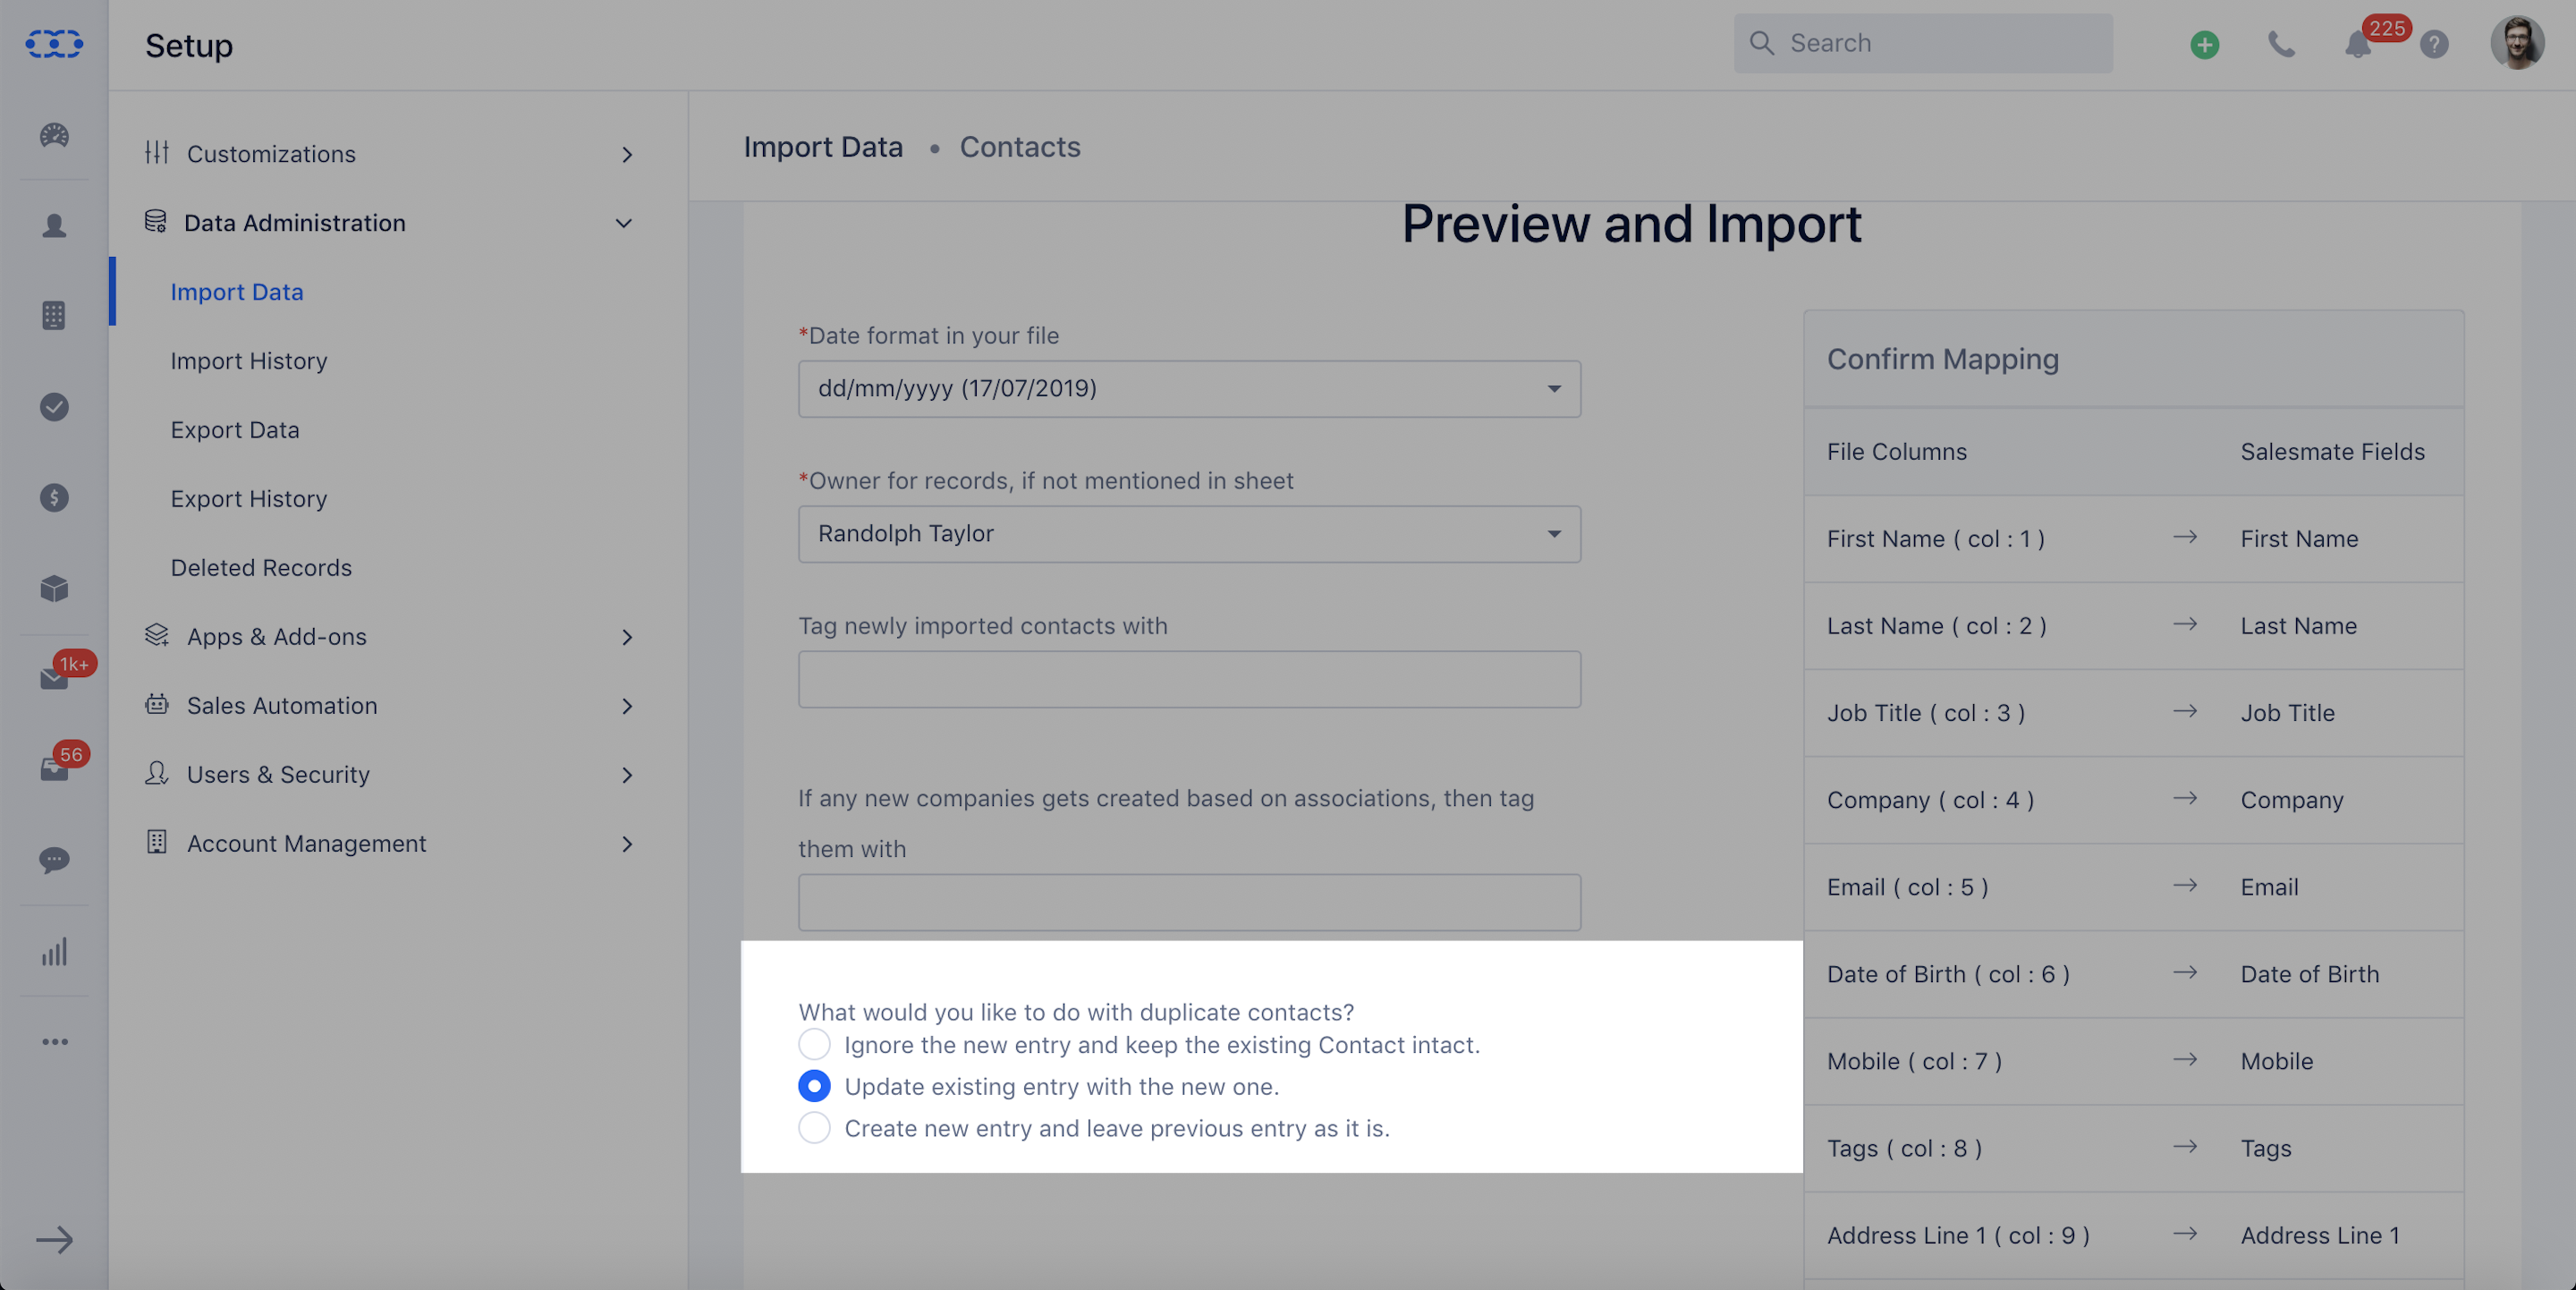Viewport: 2576px width, 1290px height.
Task: Open the Customizations menu label
Action: click(271, 154)
